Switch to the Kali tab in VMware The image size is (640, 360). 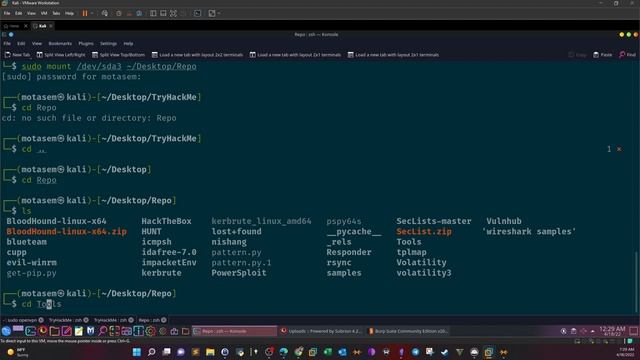pyautogui.click(x=42, y=26)
